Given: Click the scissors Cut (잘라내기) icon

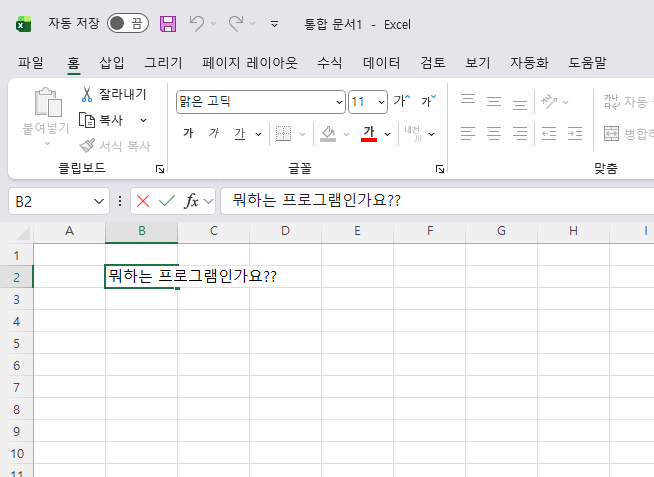Looking at the screenshot, I should coord(87,94).
